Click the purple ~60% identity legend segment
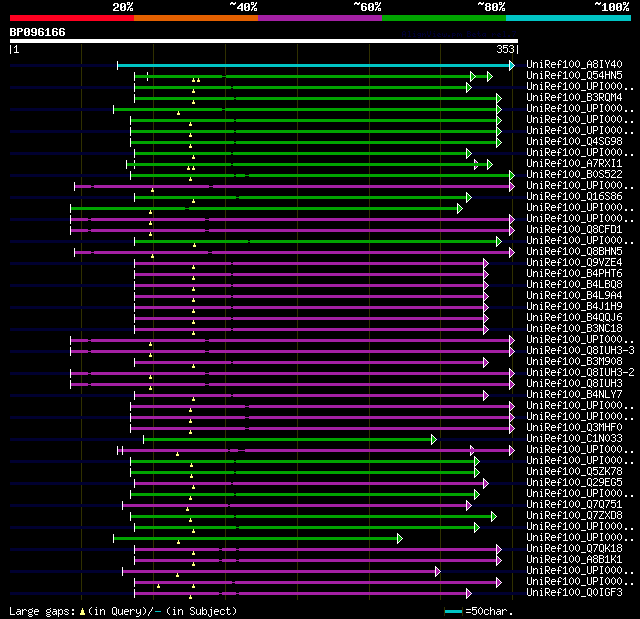The image size is (640, 619). 320,18
